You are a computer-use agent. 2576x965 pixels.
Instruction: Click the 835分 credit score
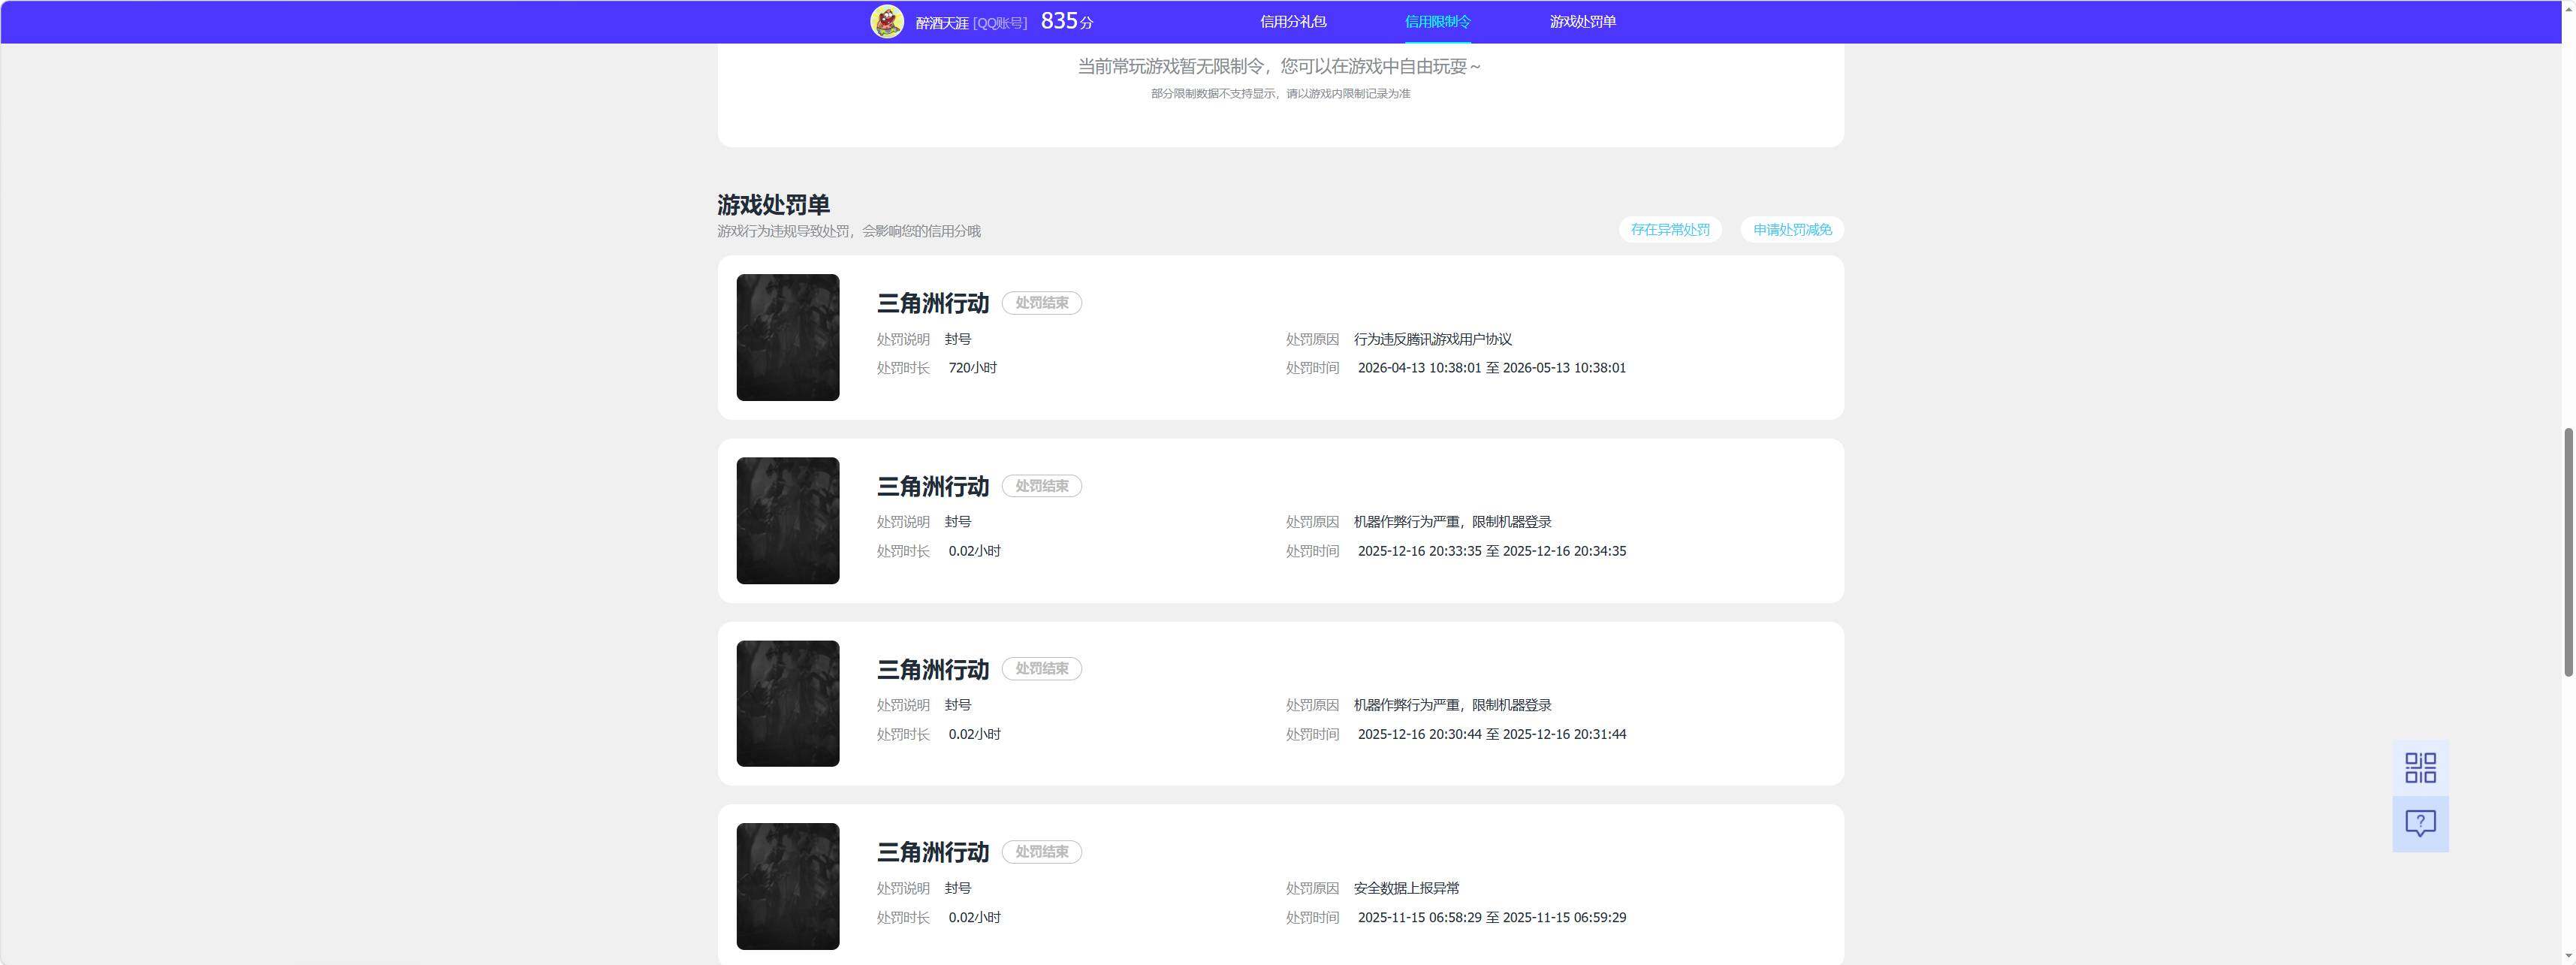click(x=1067, y=21)
